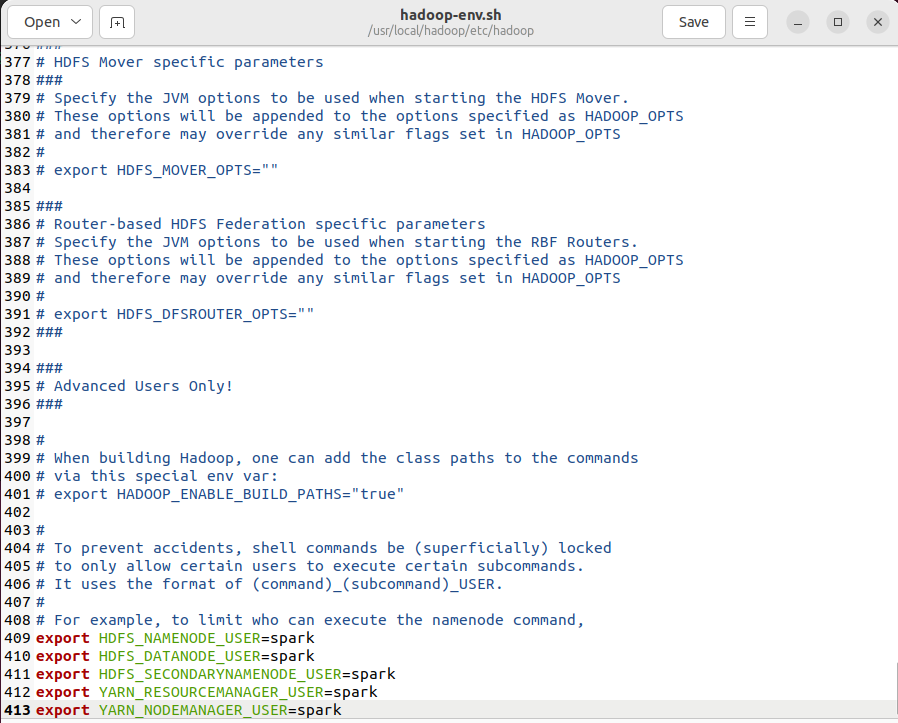Viewport: 898px width, 723px height.
Task: Click line 404 'To prevent accidents' comment
Action: 324,548
